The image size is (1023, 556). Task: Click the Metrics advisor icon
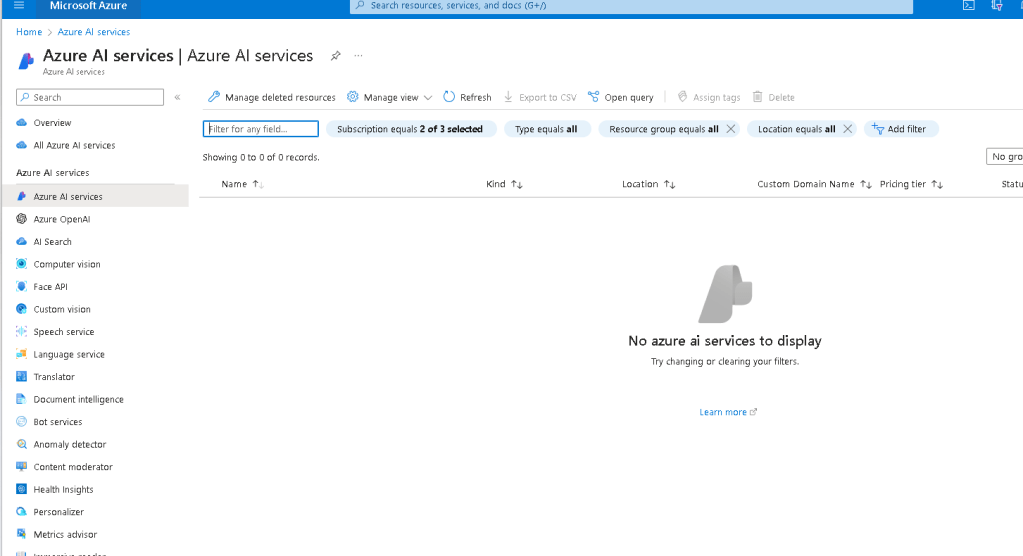click(22, 534)
